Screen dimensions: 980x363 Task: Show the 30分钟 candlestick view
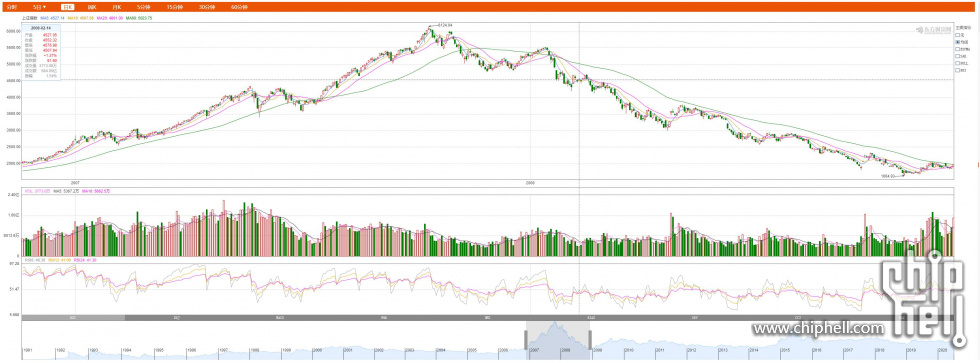point(206,7)
